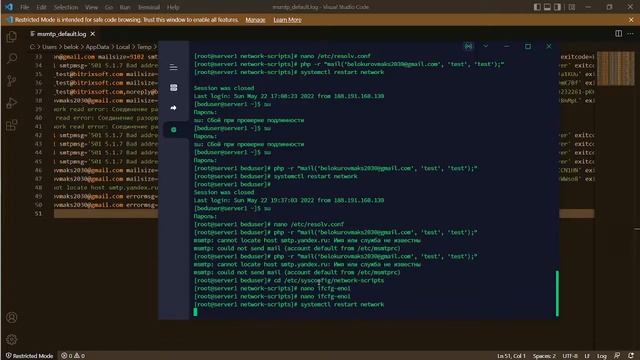
Task: Click the Users breadcrumb segment
Action: point(49,47)
